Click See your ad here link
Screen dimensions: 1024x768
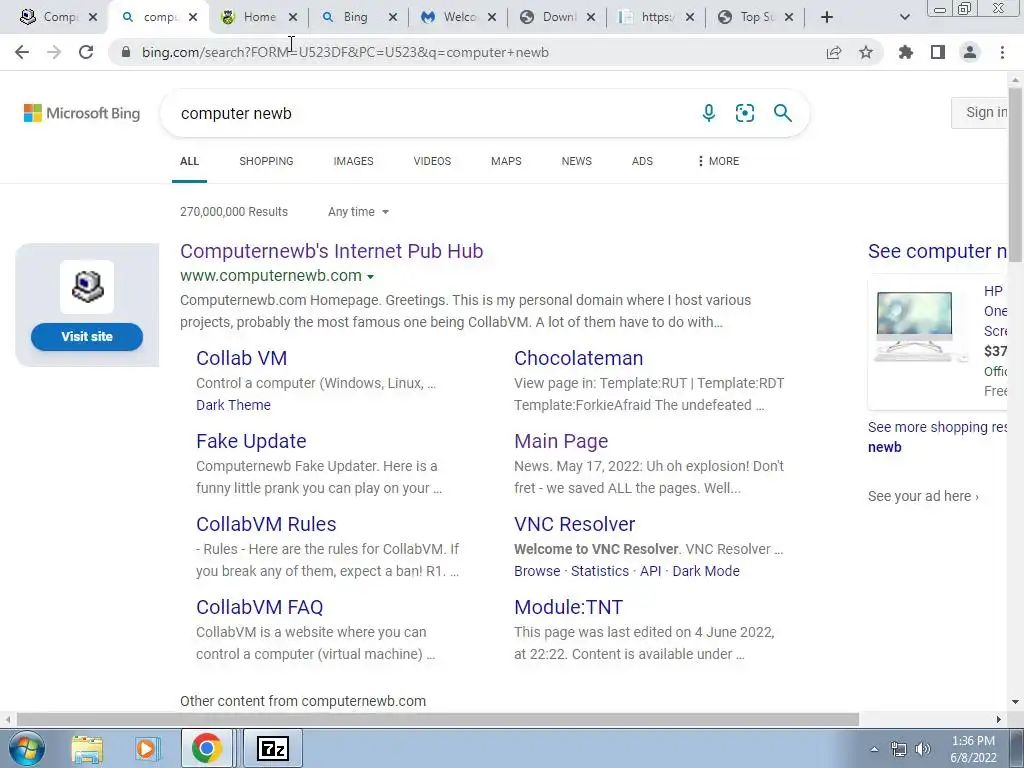(923, 496)
